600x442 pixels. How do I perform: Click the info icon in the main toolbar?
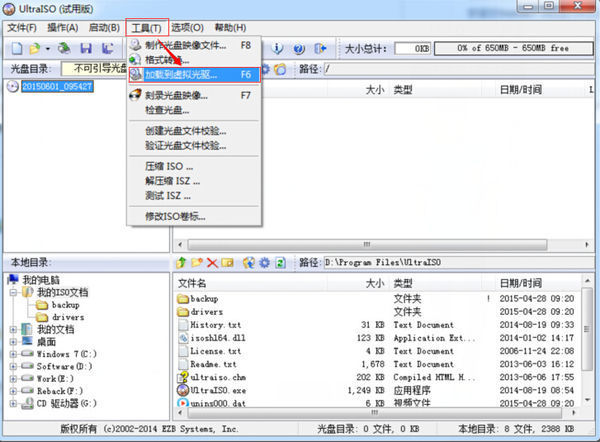coord(277,48)
